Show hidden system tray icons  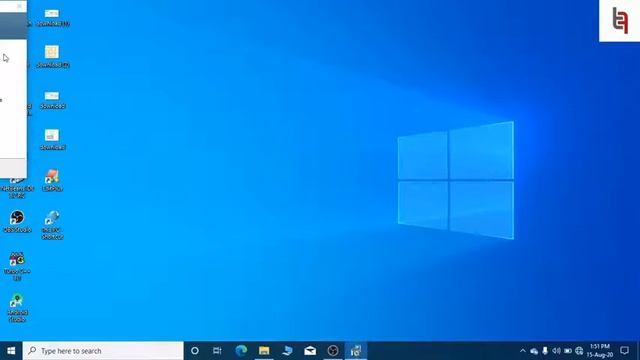tap(522, 351)
